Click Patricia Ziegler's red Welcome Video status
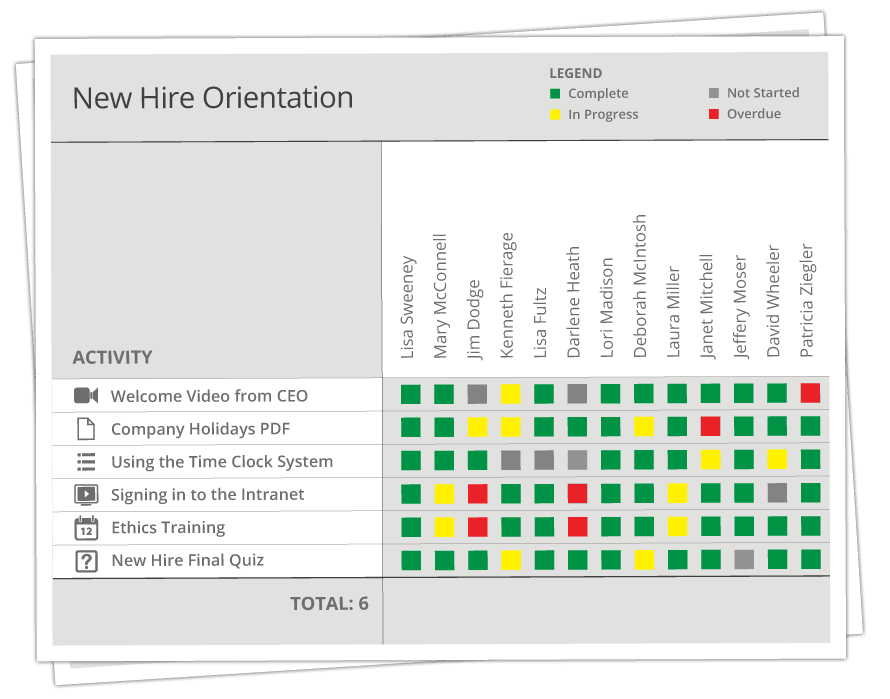The image size is (890, 699). 810,394
